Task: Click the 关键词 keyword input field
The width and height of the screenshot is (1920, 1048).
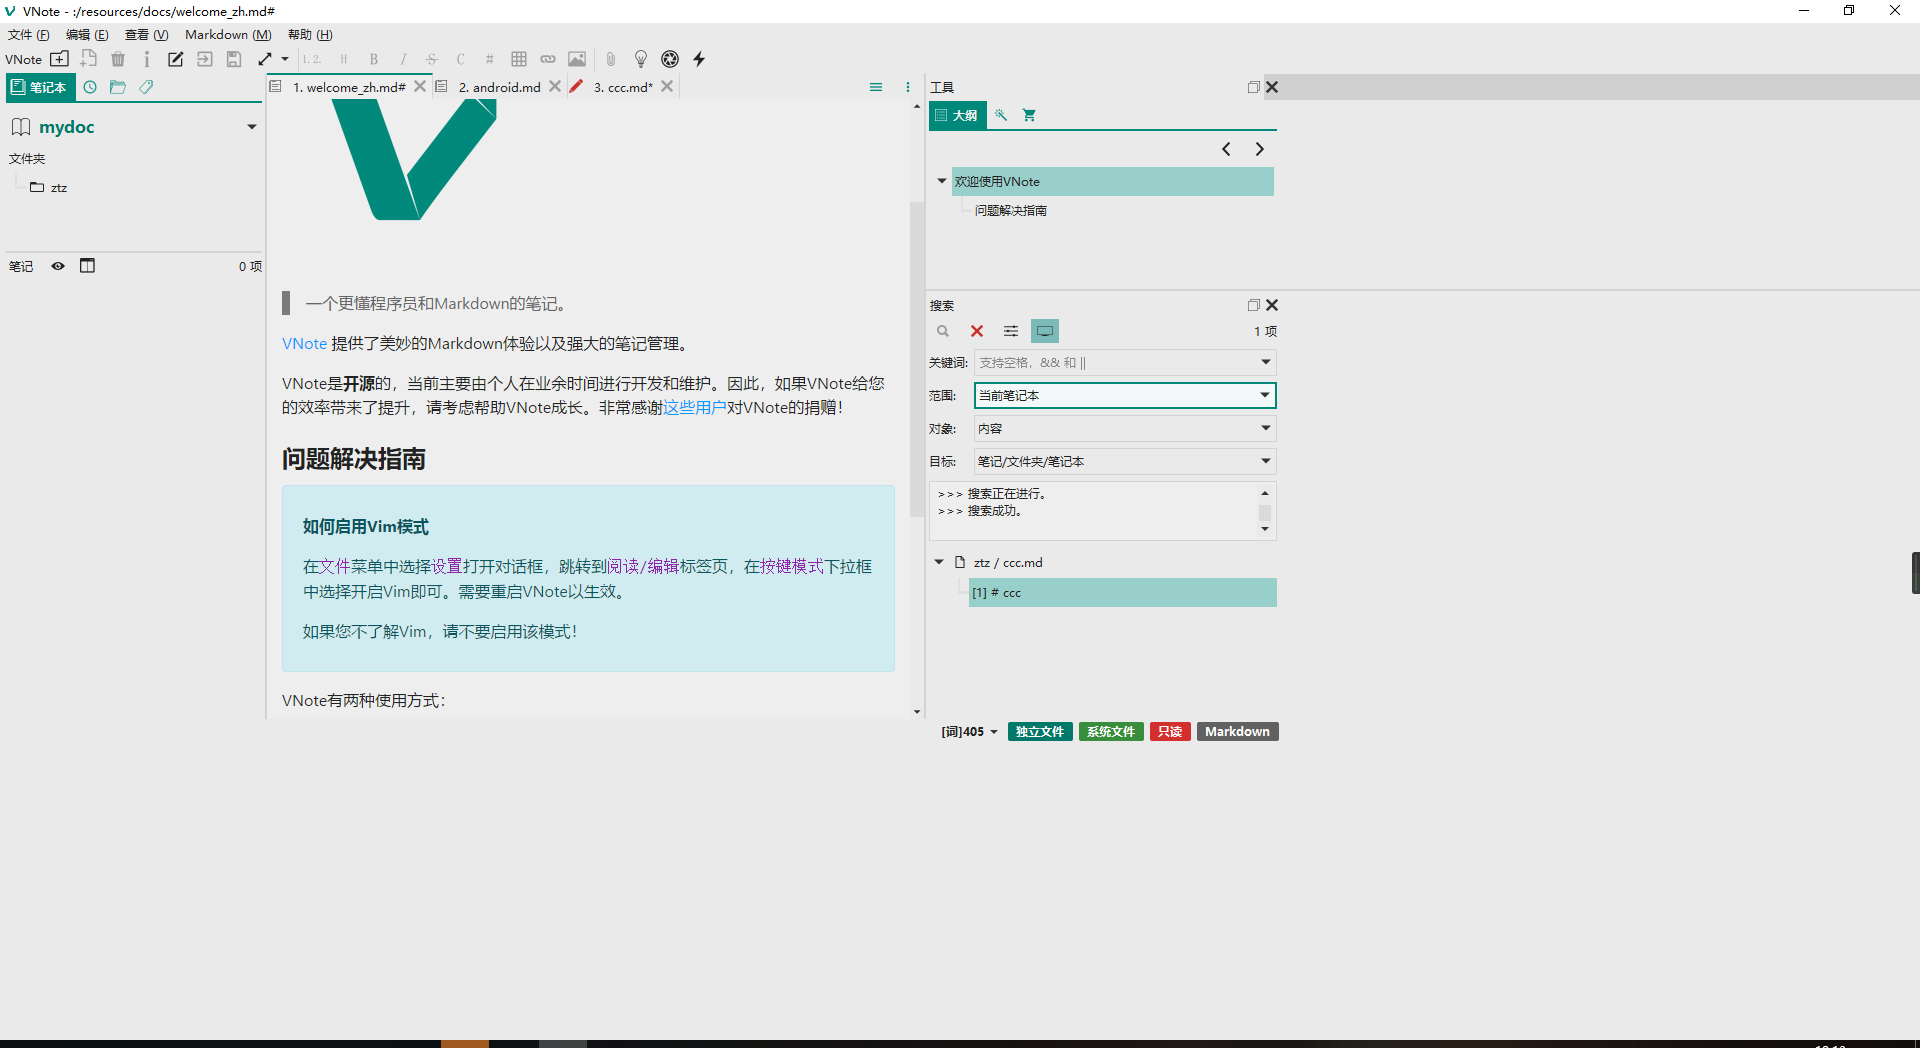Action: (1125, 362)
